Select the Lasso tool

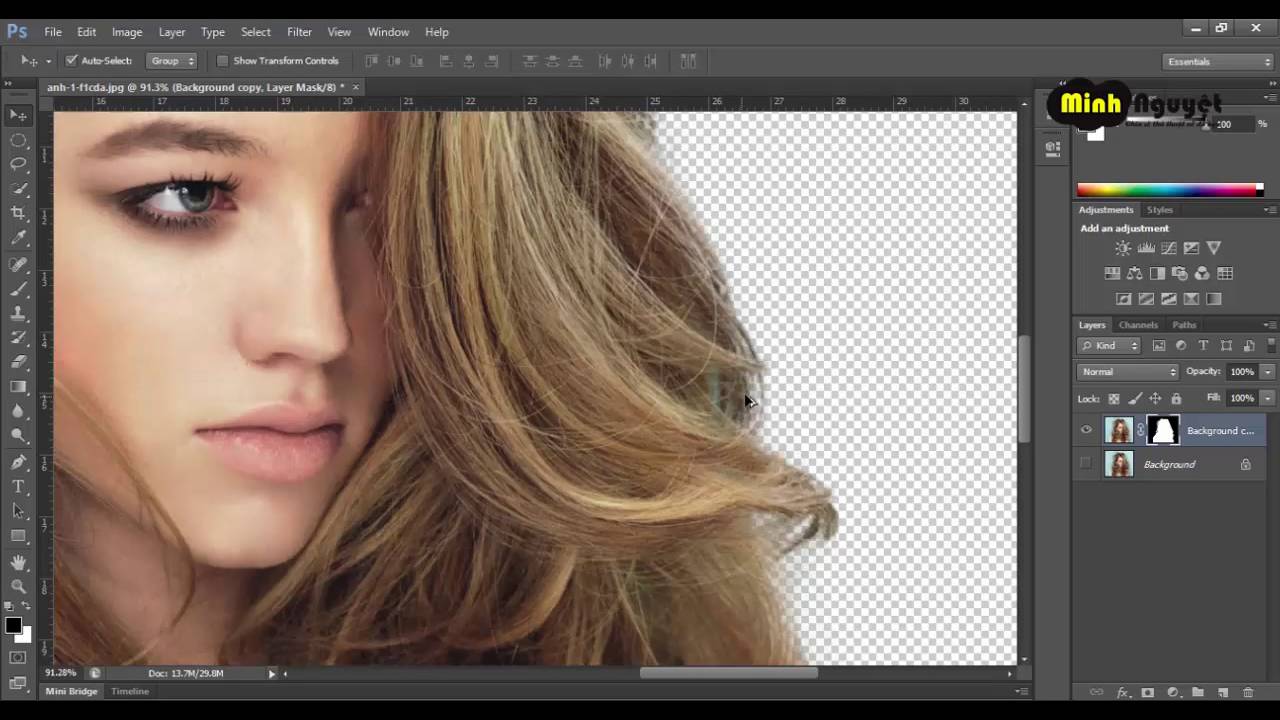[18, 164]
